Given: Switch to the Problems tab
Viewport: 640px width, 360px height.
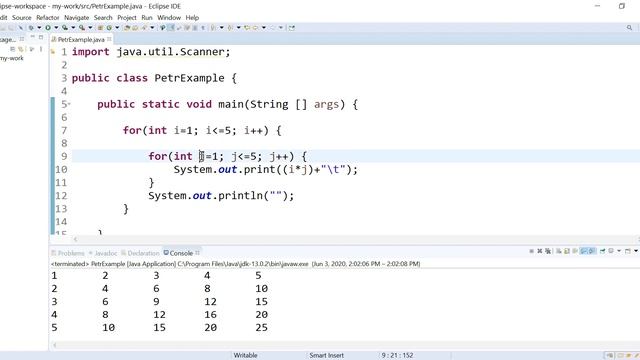Looking at the screenshot, I should [68, 253].
